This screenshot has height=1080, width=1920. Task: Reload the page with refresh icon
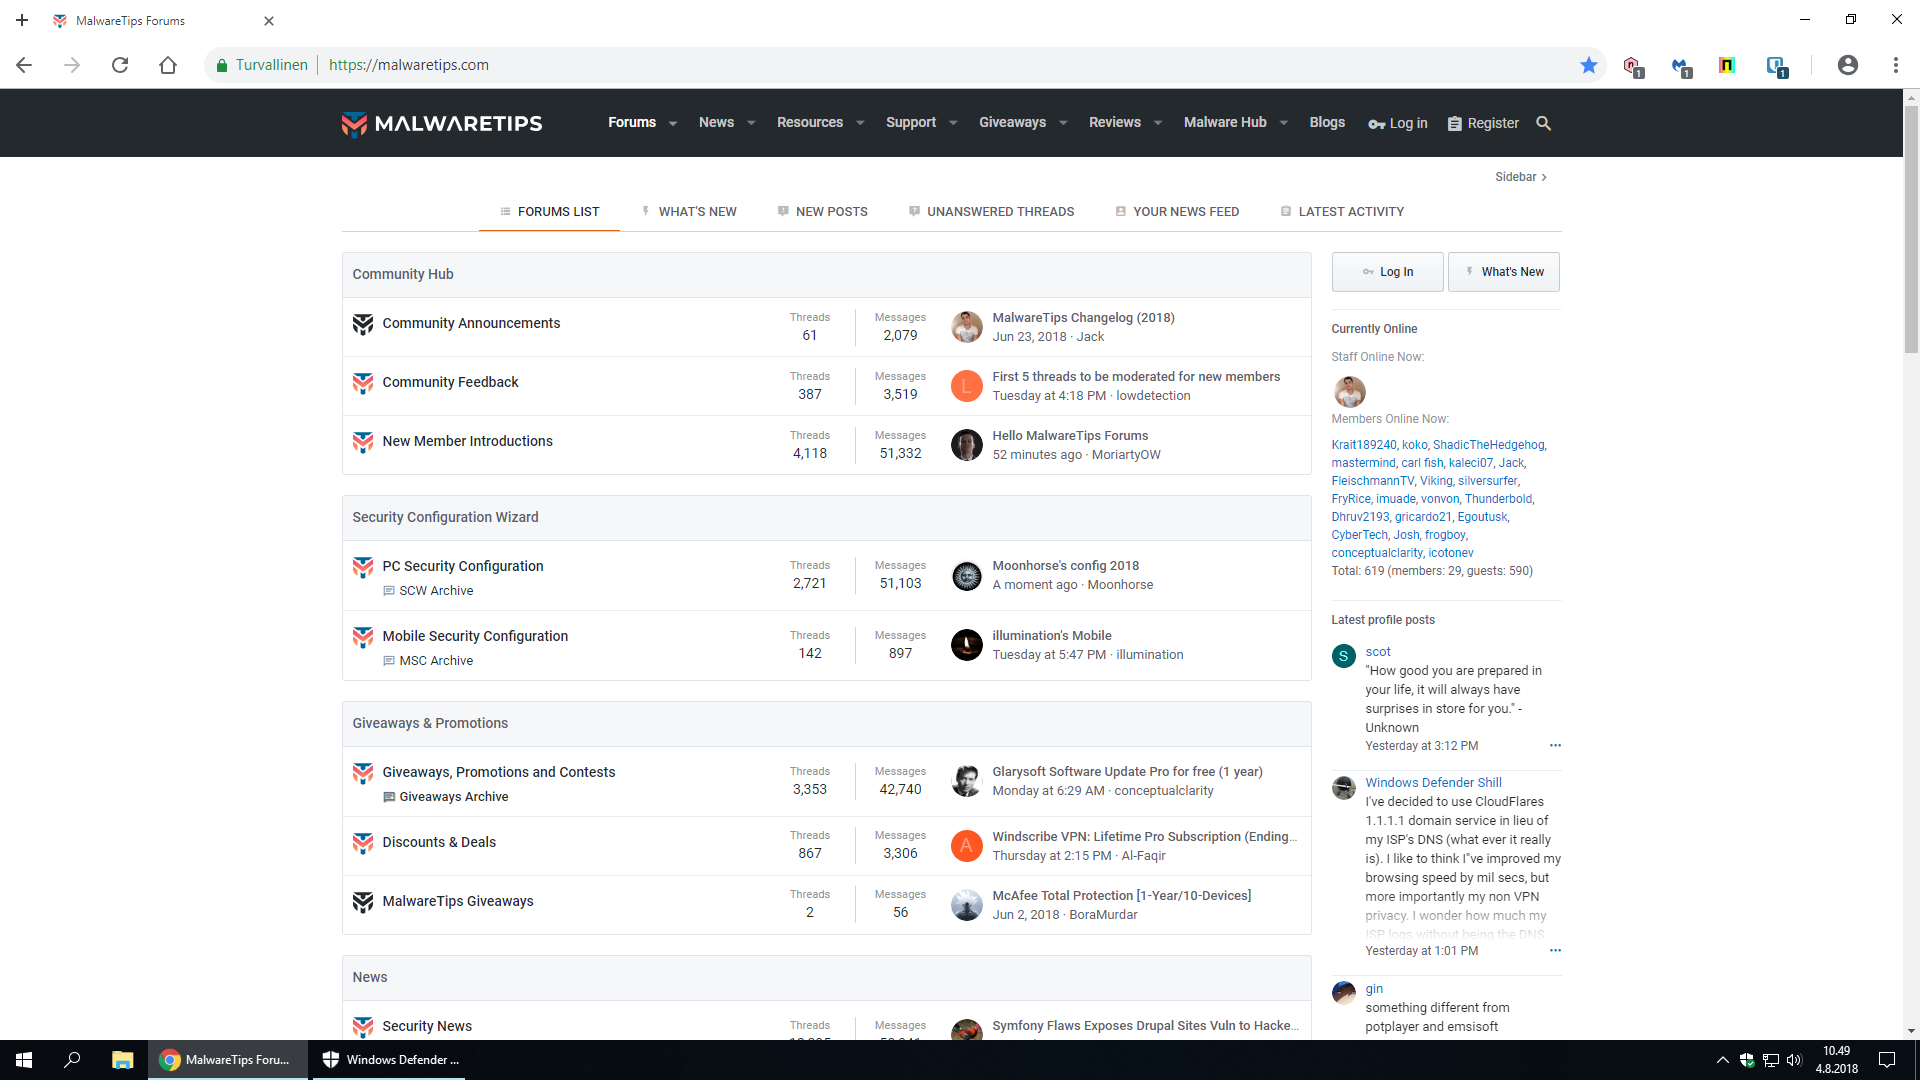coord(120,65)
